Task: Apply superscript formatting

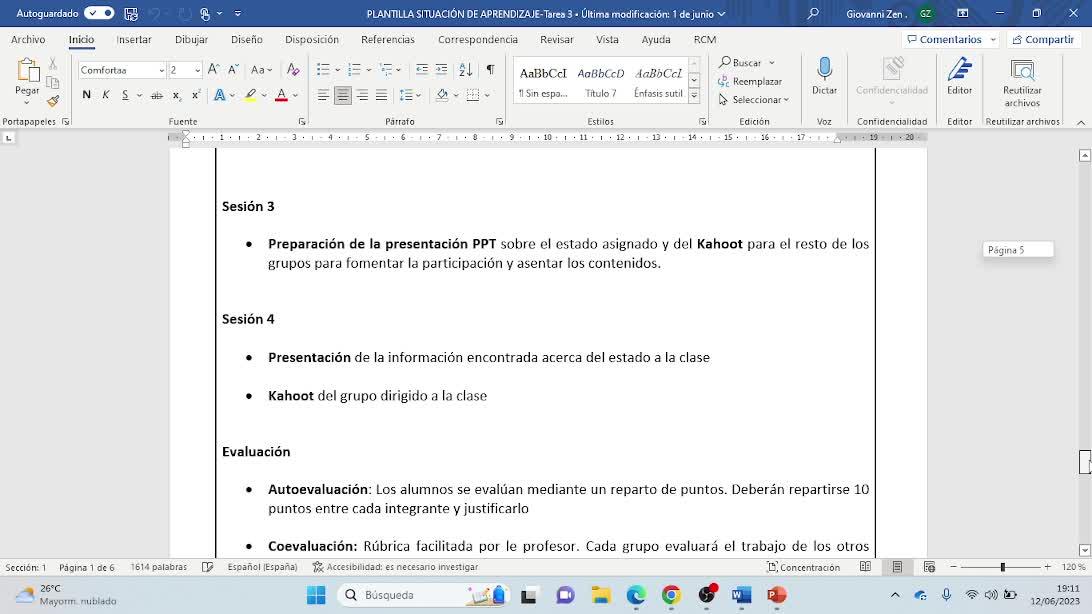Action: pyautogui.click(x=196, y=95)
